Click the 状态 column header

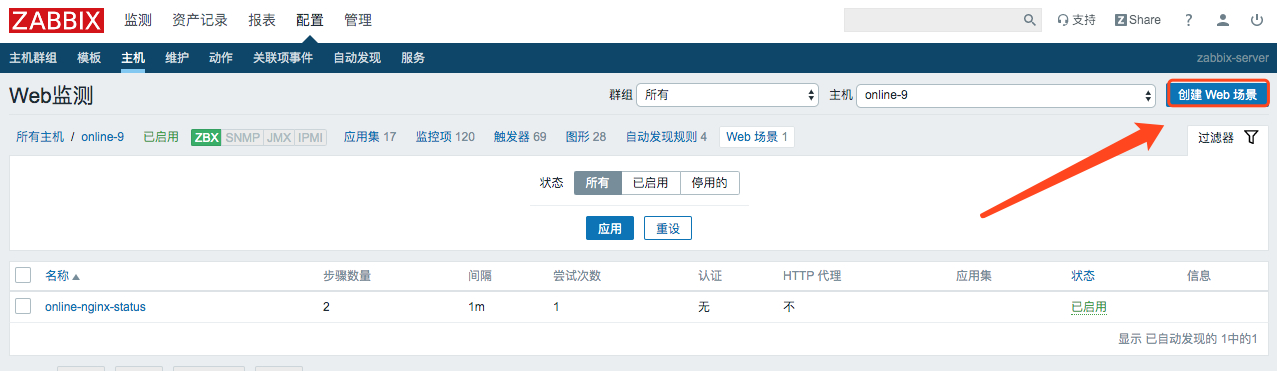point(1083,276)
